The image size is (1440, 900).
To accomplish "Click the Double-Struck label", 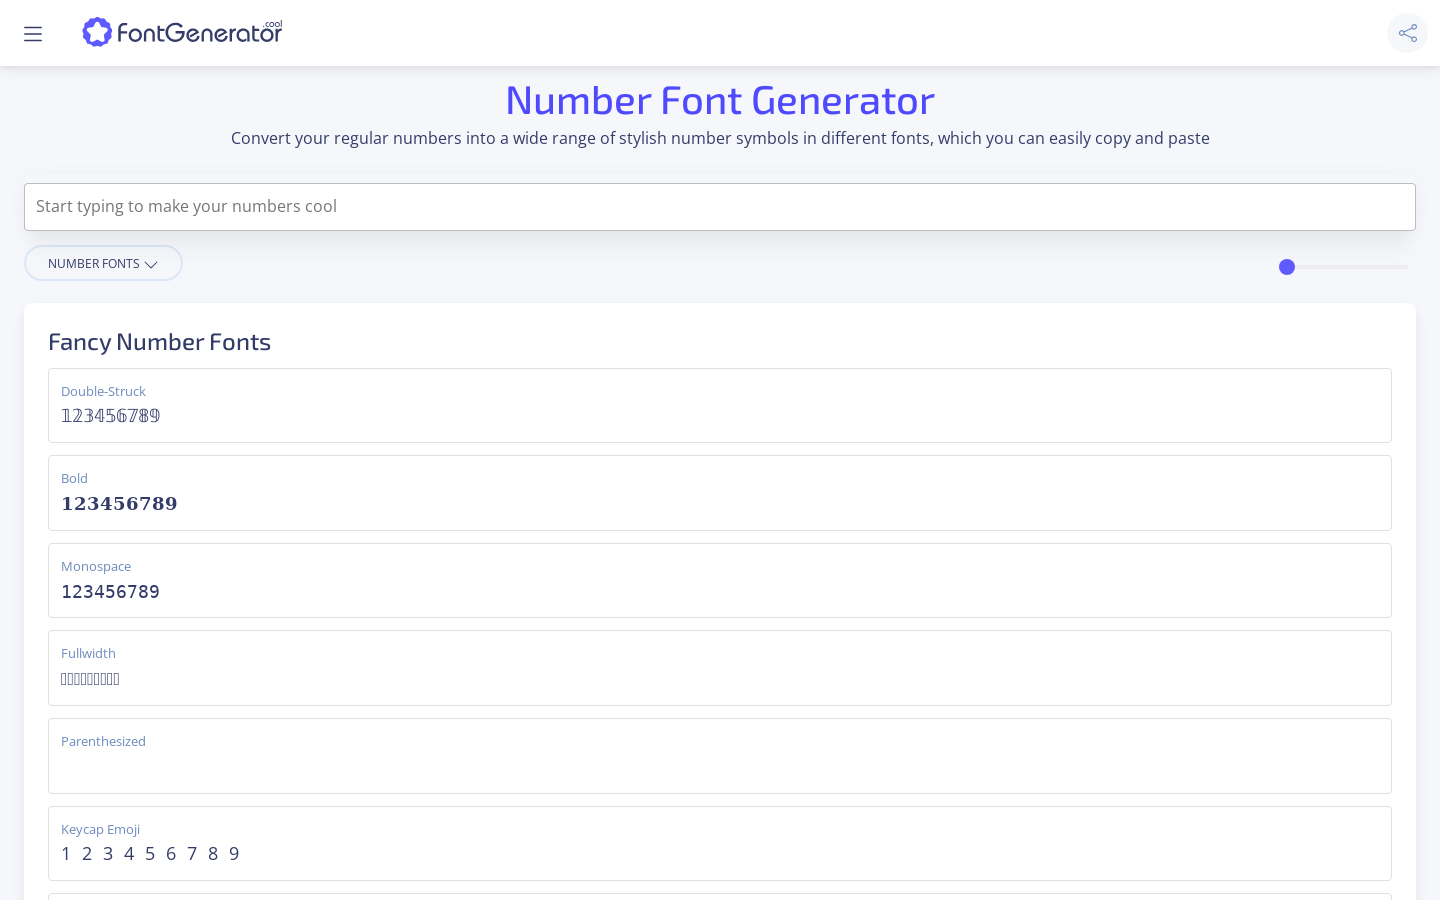I will [103, 391].
